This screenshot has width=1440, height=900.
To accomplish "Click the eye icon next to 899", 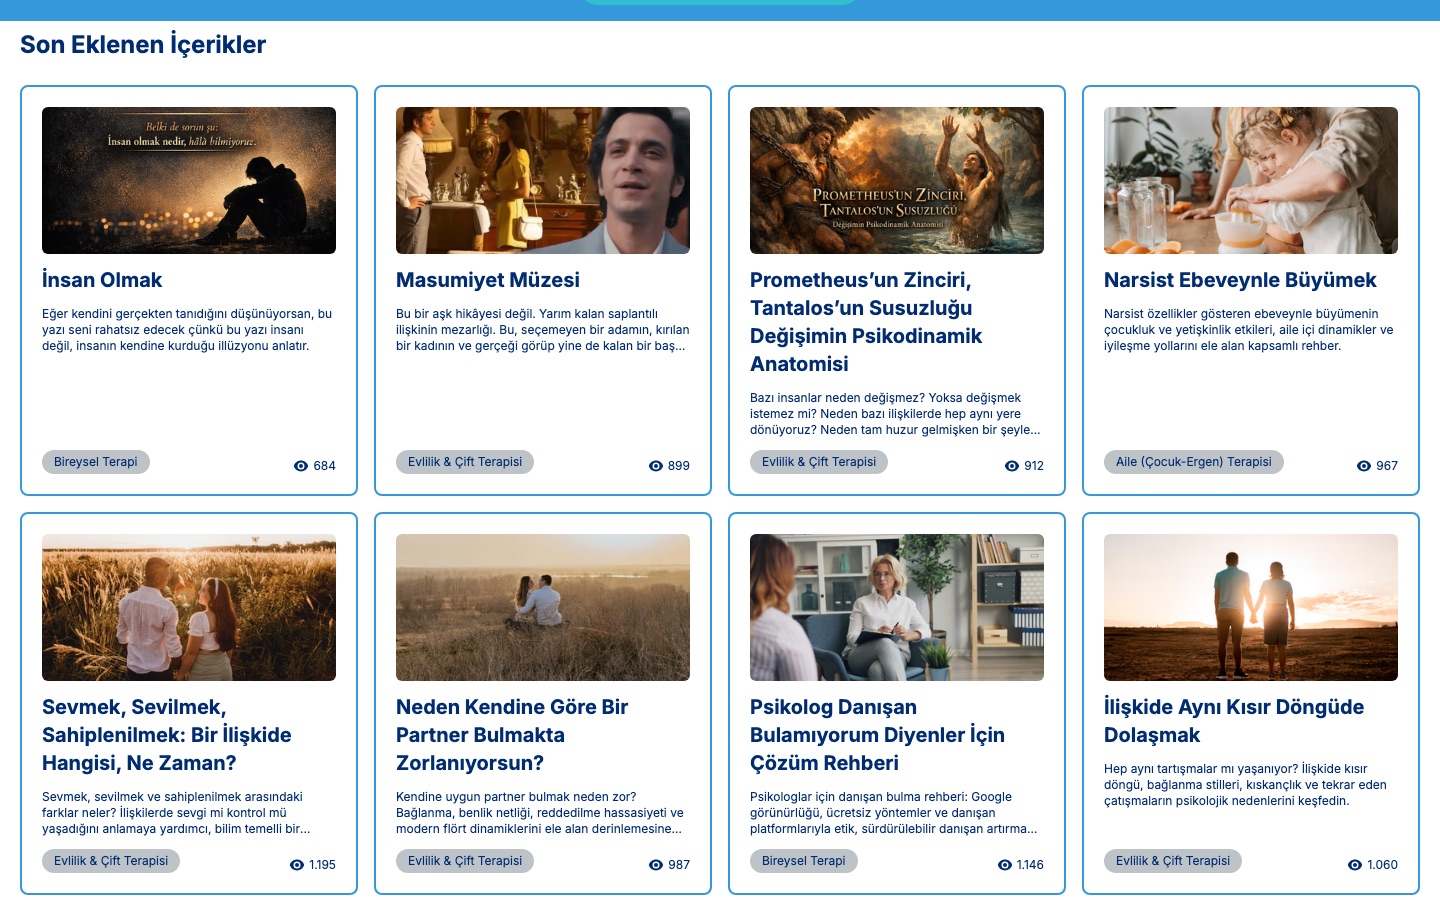I will 656,466.
